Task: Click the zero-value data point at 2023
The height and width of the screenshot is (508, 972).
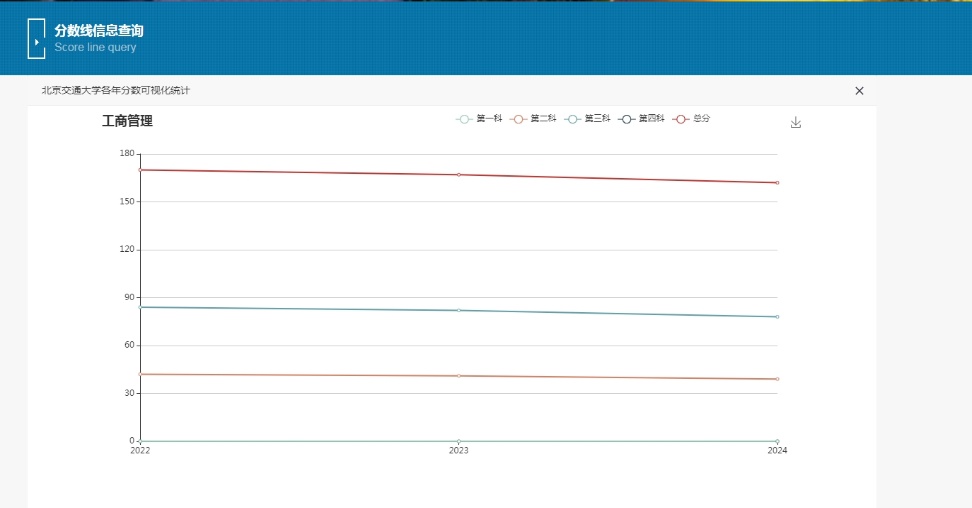Action: [x=459, y=441]
